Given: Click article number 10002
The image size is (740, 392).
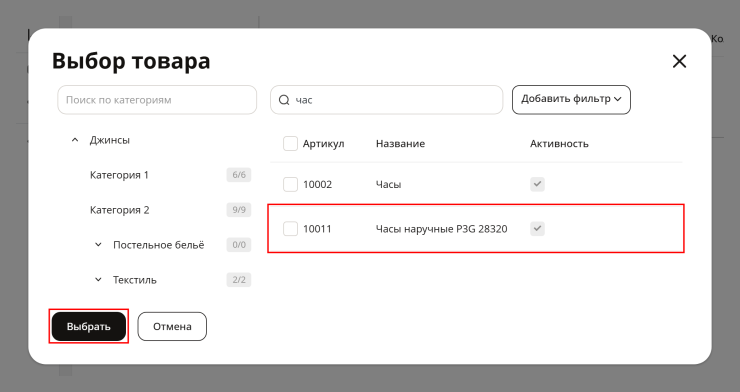Looking at the screenshot, I should (317, 184).
